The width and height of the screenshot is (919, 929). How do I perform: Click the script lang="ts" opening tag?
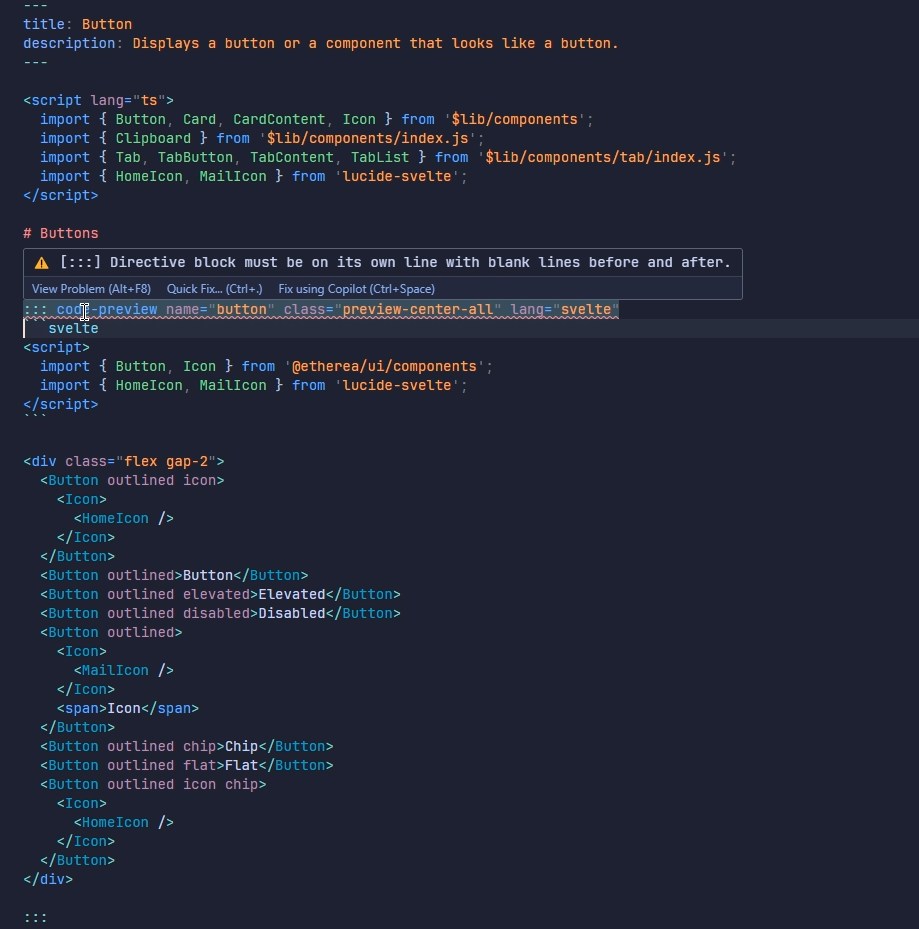[x=98, y=100]
